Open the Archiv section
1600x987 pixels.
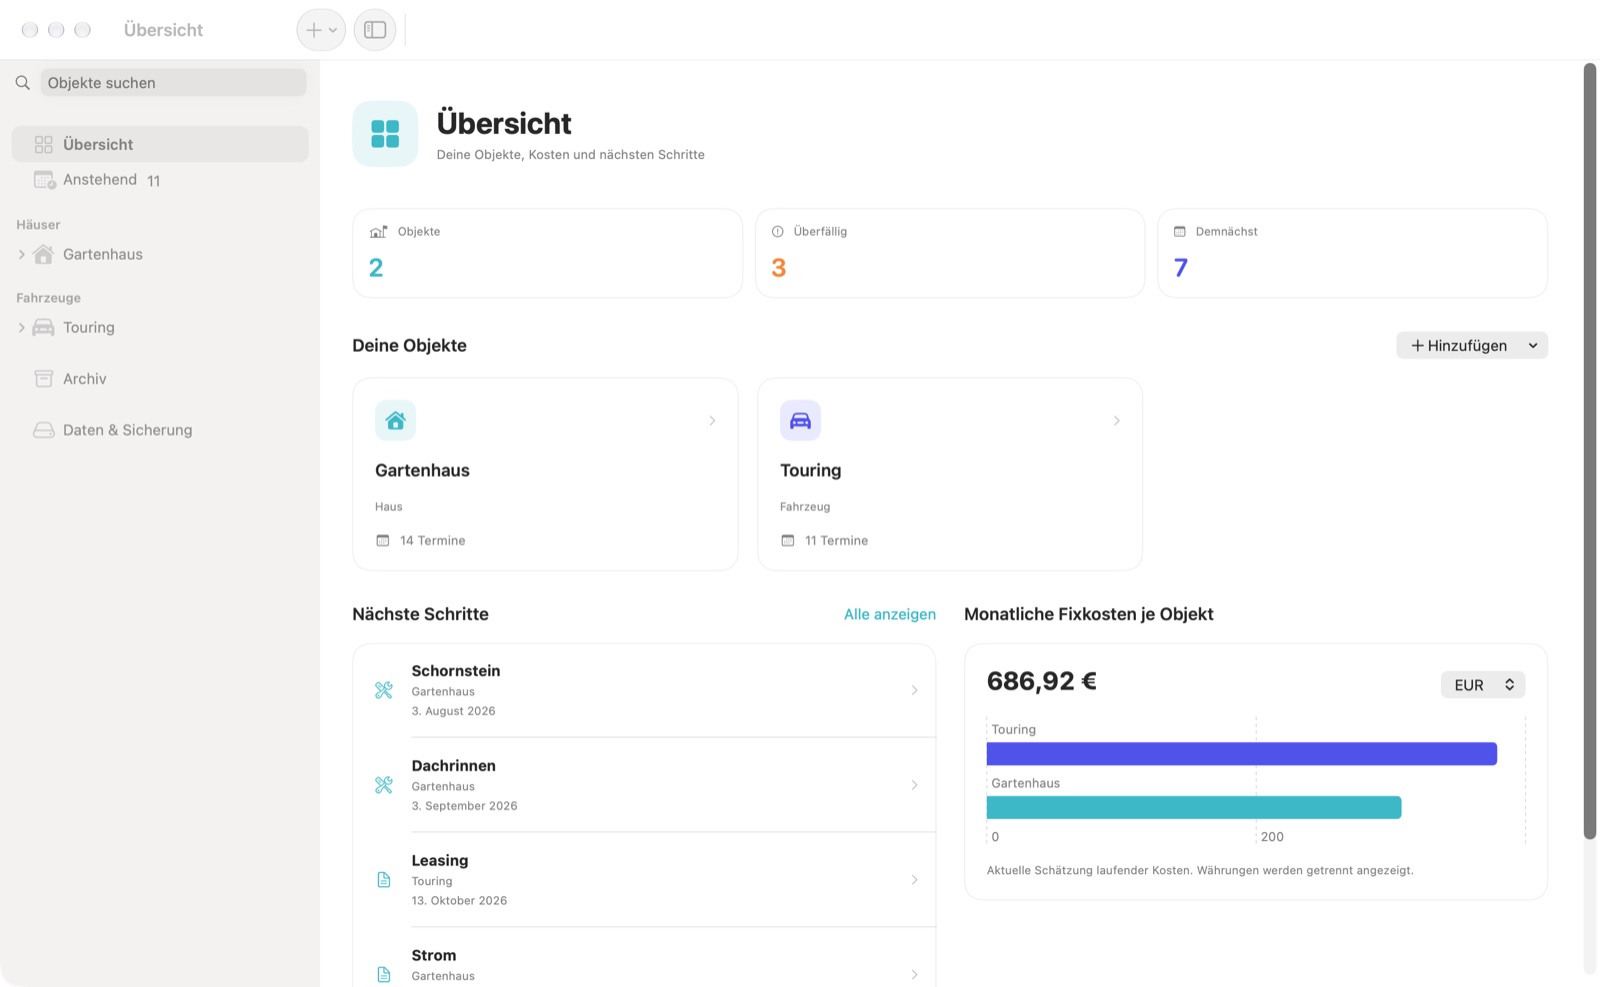pyautogui.click(x=160, y=379)
